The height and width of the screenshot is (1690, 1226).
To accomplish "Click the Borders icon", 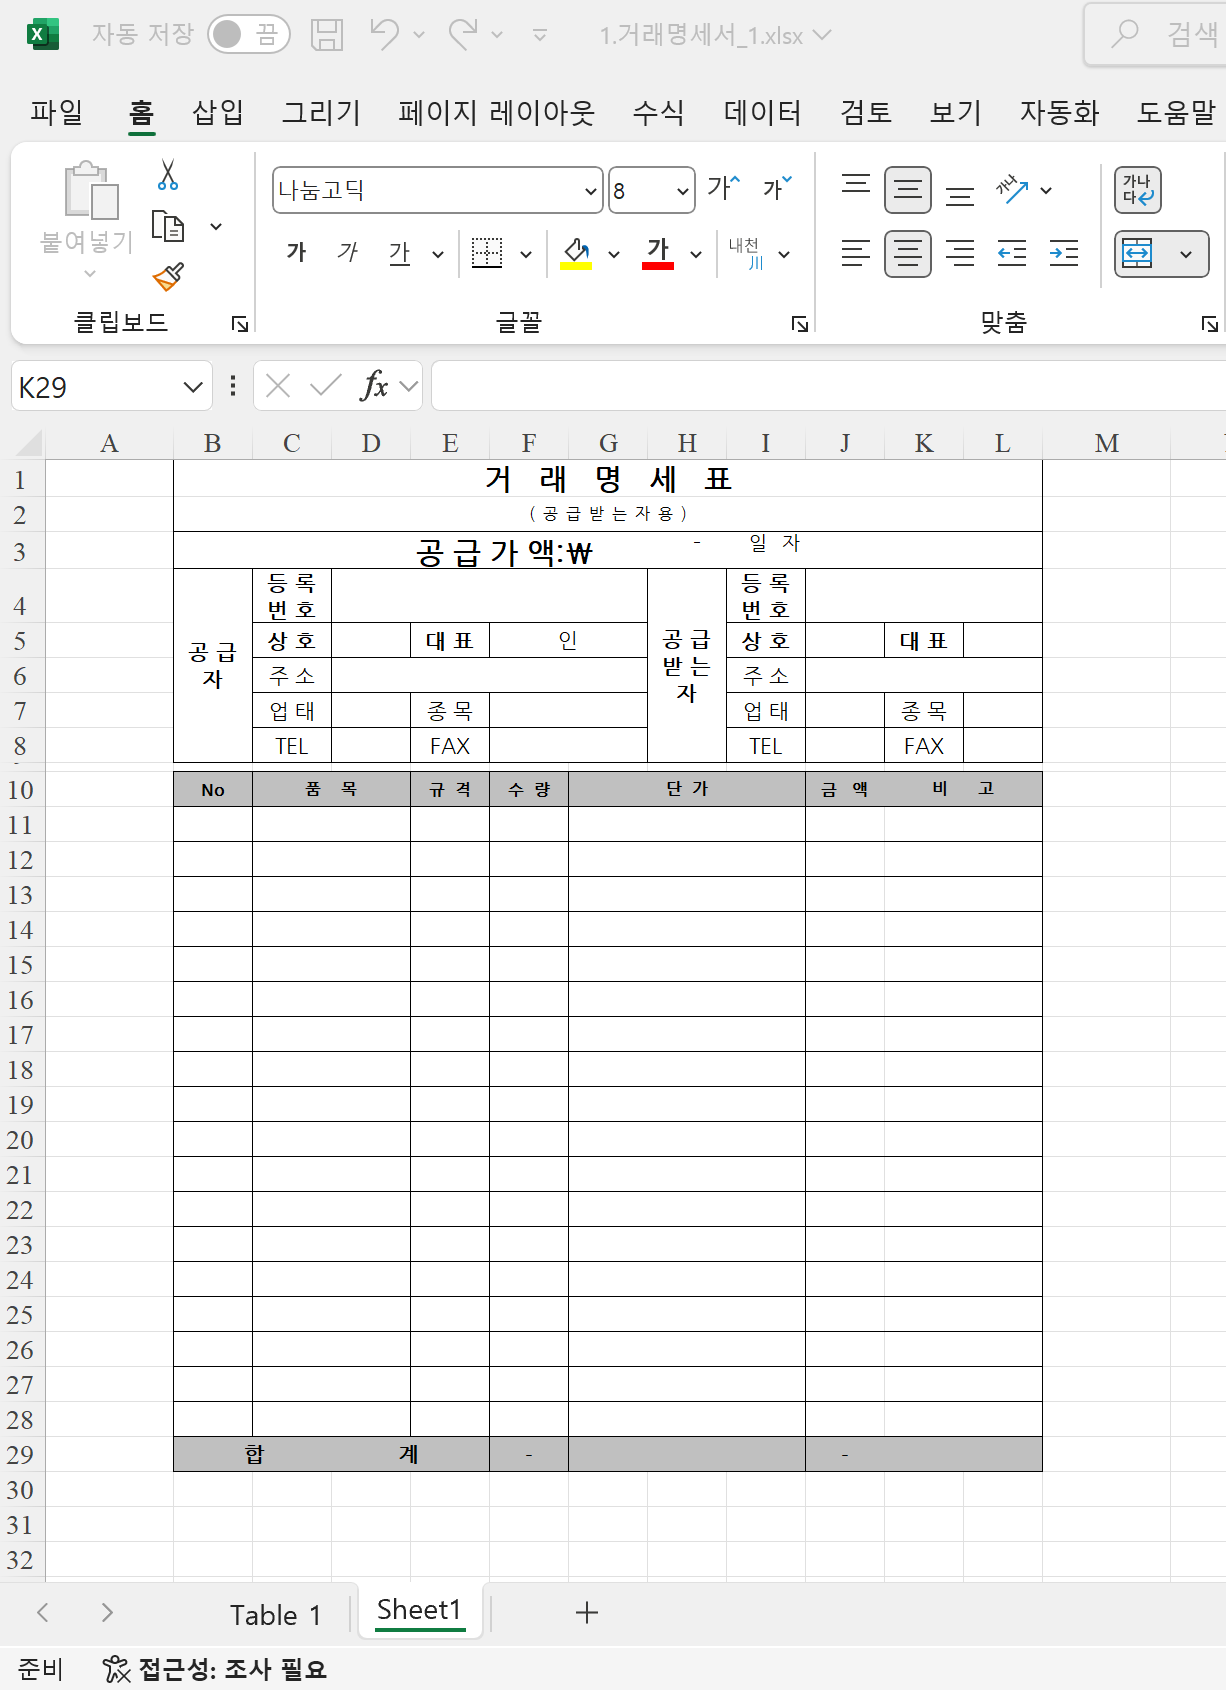I will tap(487, 253).
